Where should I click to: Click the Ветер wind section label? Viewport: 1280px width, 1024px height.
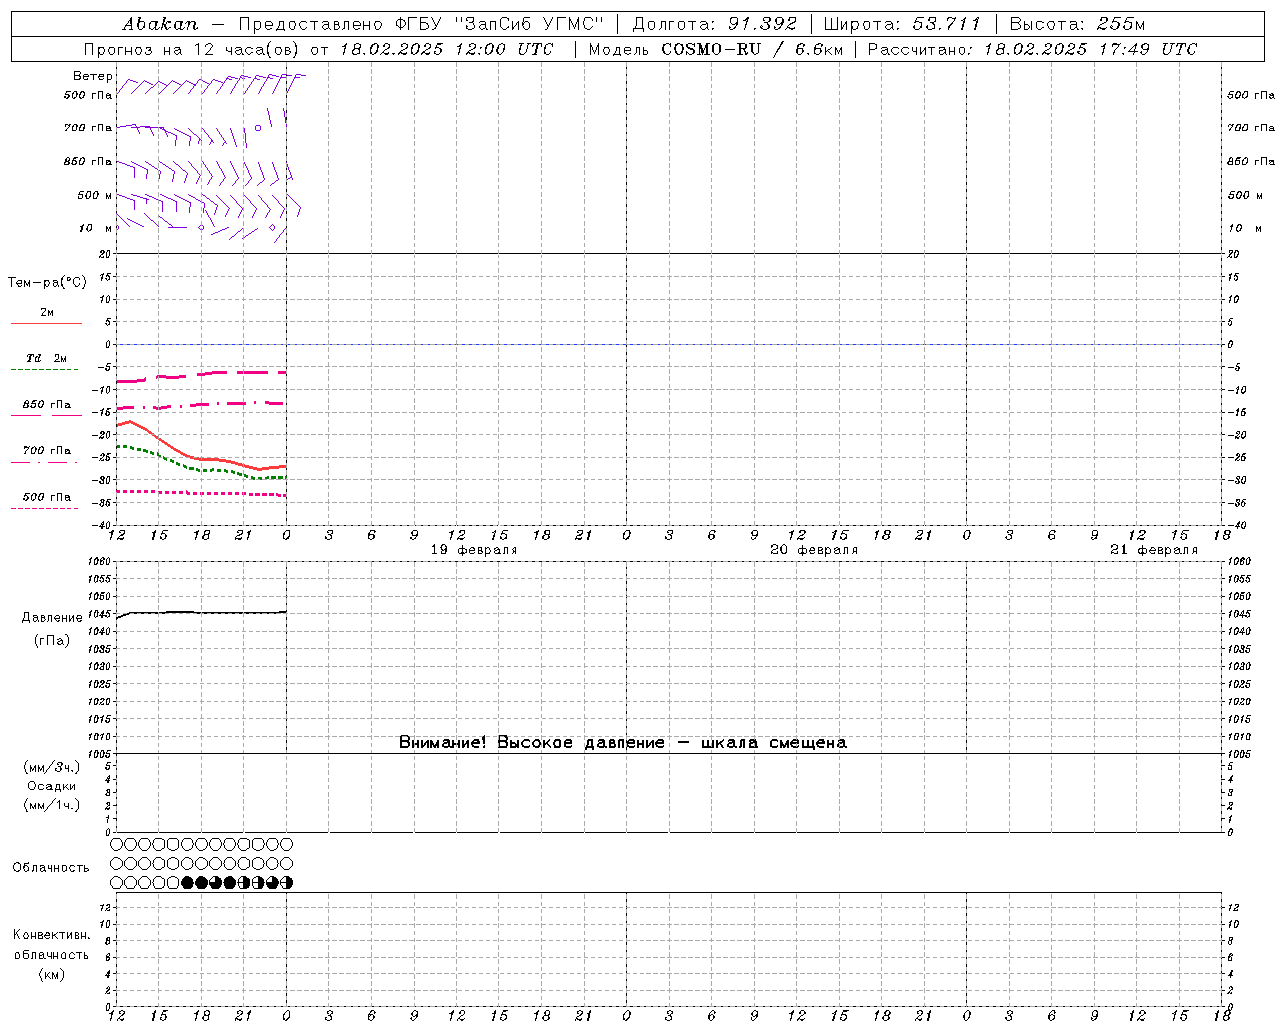coord(93,76)
